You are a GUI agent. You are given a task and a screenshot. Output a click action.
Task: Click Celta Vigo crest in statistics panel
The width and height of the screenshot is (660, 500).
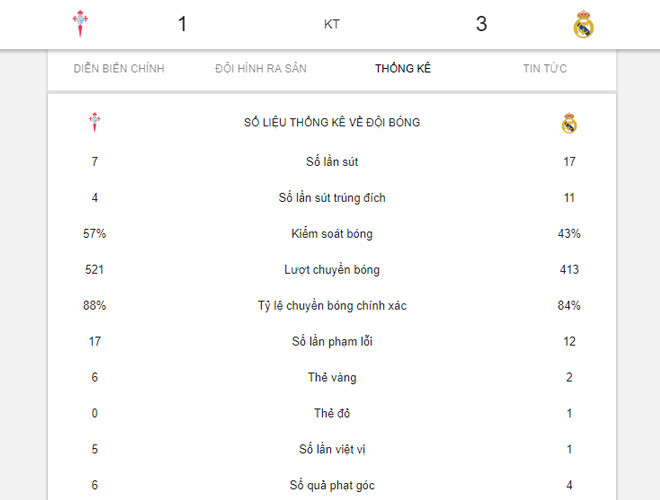(94, 123)
